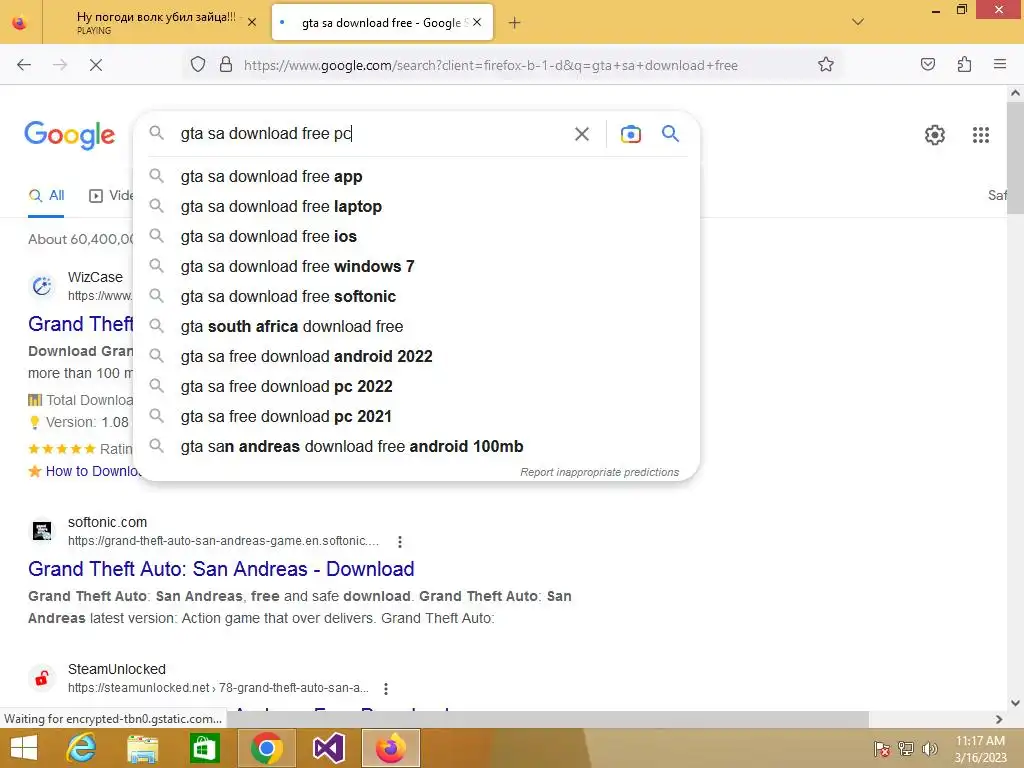Stop the page loading
The height and width of the screenshot is (768, 1024).
tap(95, 65)
